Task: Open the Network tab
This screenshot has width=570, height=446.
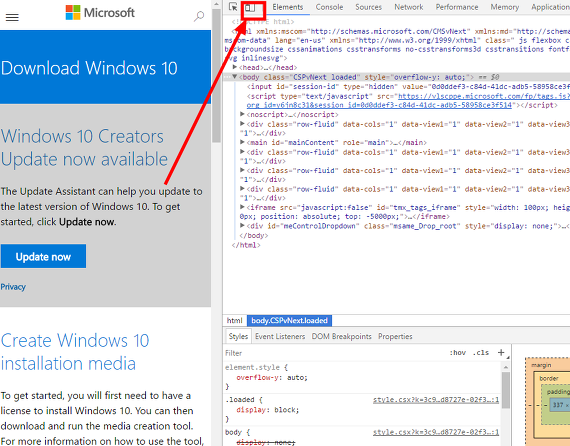Action: 409,7
